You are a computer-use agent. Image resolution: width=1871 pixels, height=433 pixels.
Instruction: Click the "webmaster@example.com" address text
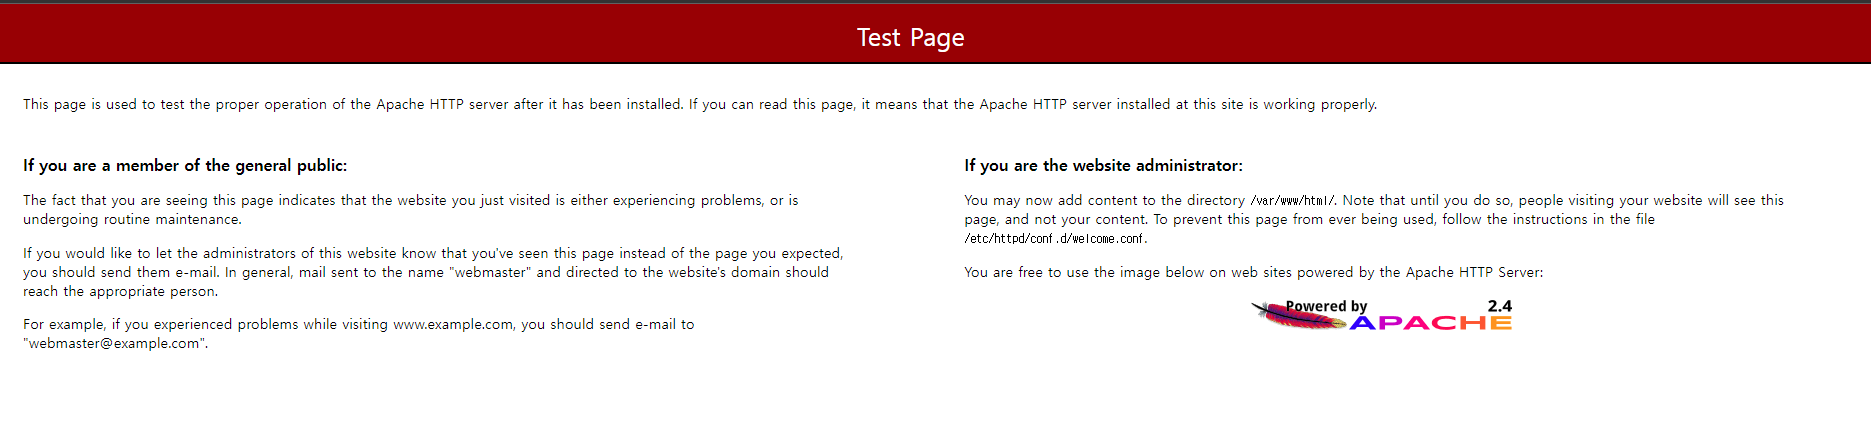(x=114, y=343)
